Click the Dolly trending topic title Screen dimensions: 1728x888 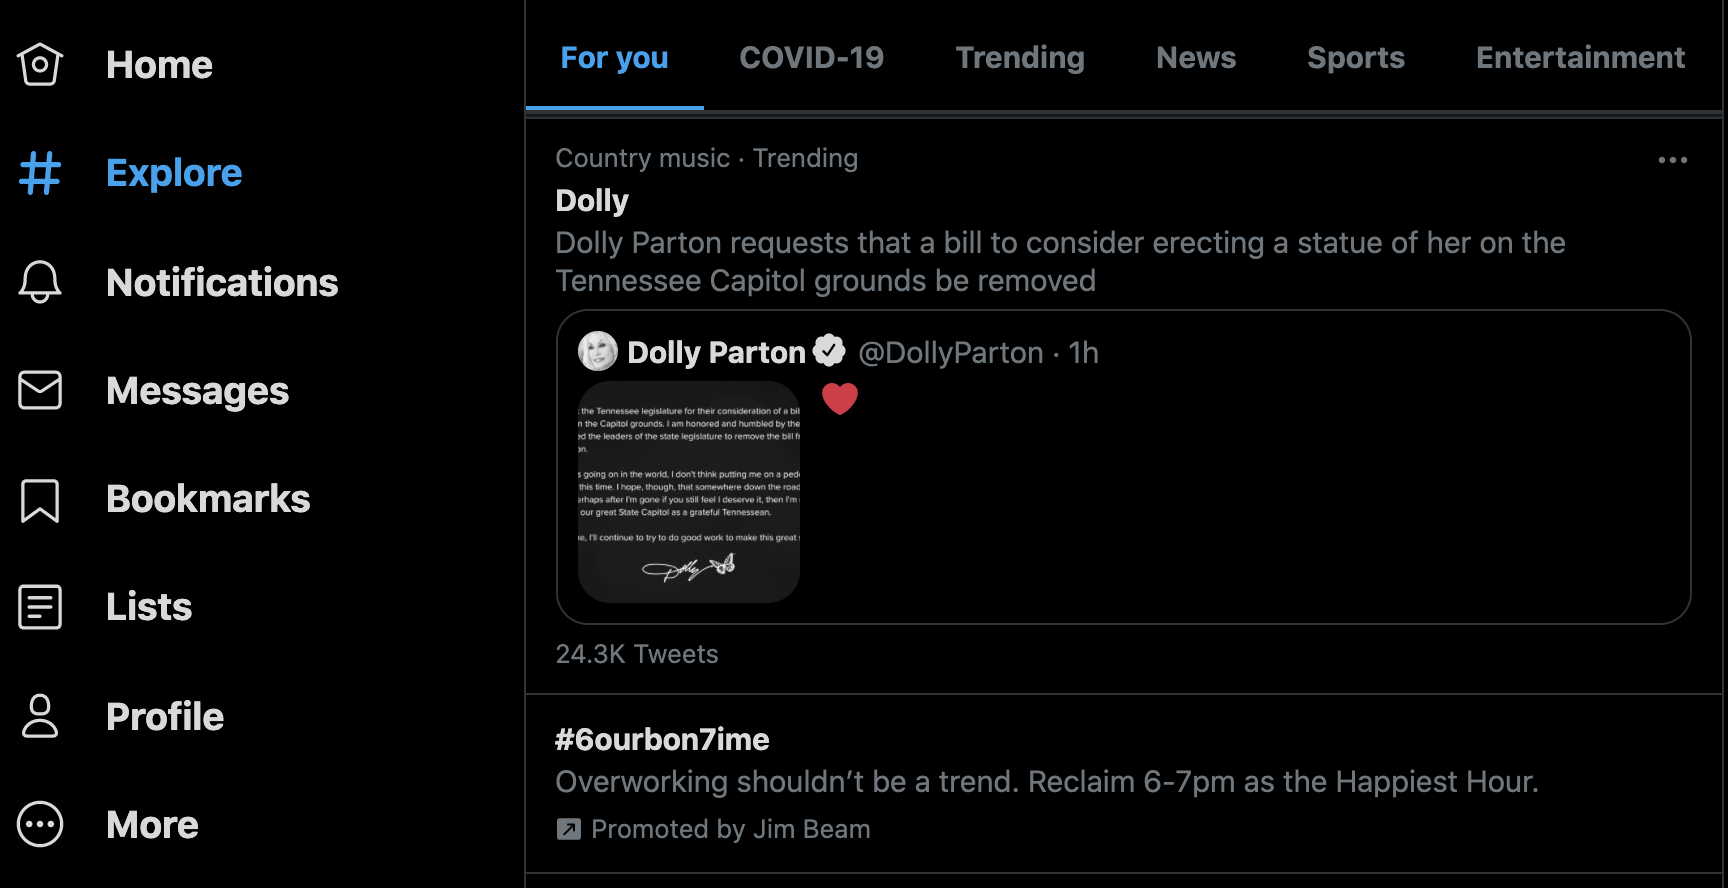592,201
